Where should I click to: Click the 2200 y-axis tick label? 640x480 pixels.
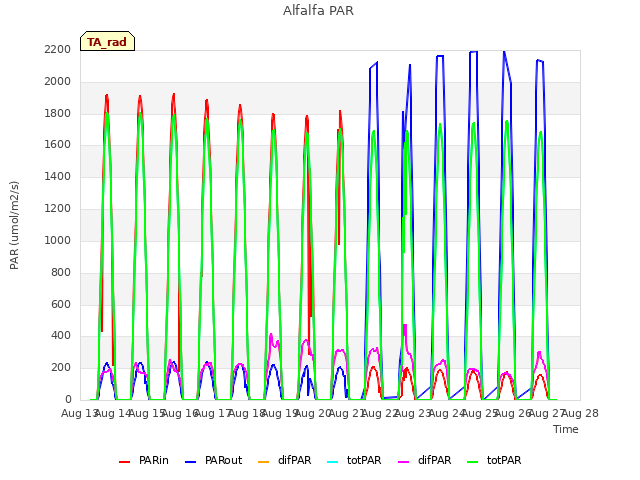(x=58, y=50)
